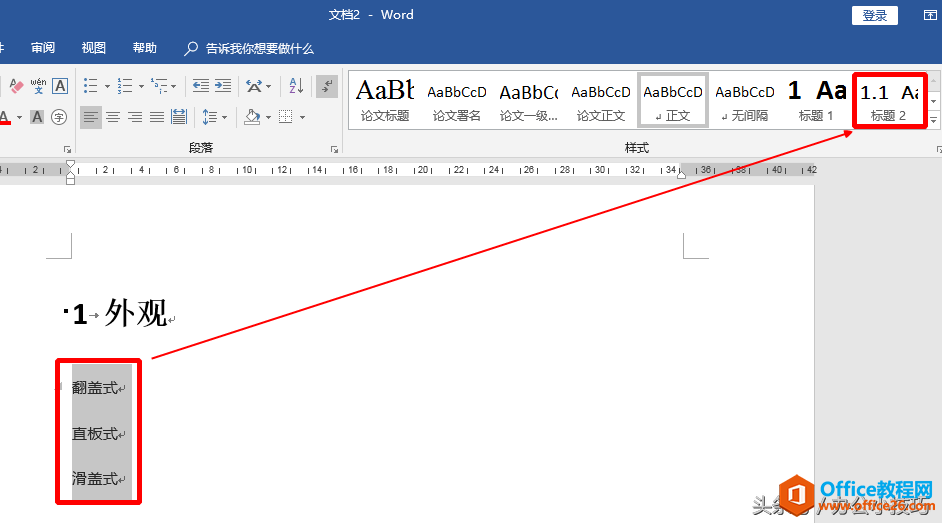Open the 视图 (View) tab
The height and width of the screenshot is (523, 942).
[94, 48]
